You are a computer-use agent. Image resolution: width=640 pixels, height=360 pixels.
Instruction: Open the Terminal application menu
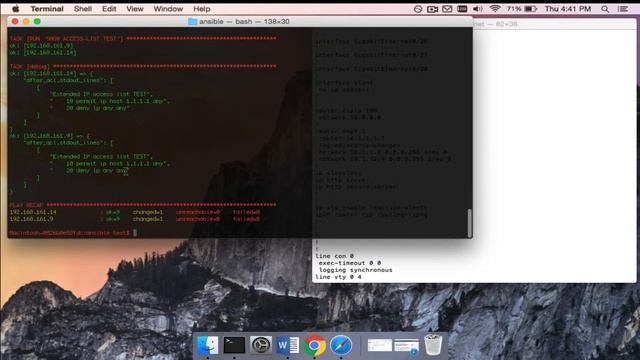click(47, 9)
